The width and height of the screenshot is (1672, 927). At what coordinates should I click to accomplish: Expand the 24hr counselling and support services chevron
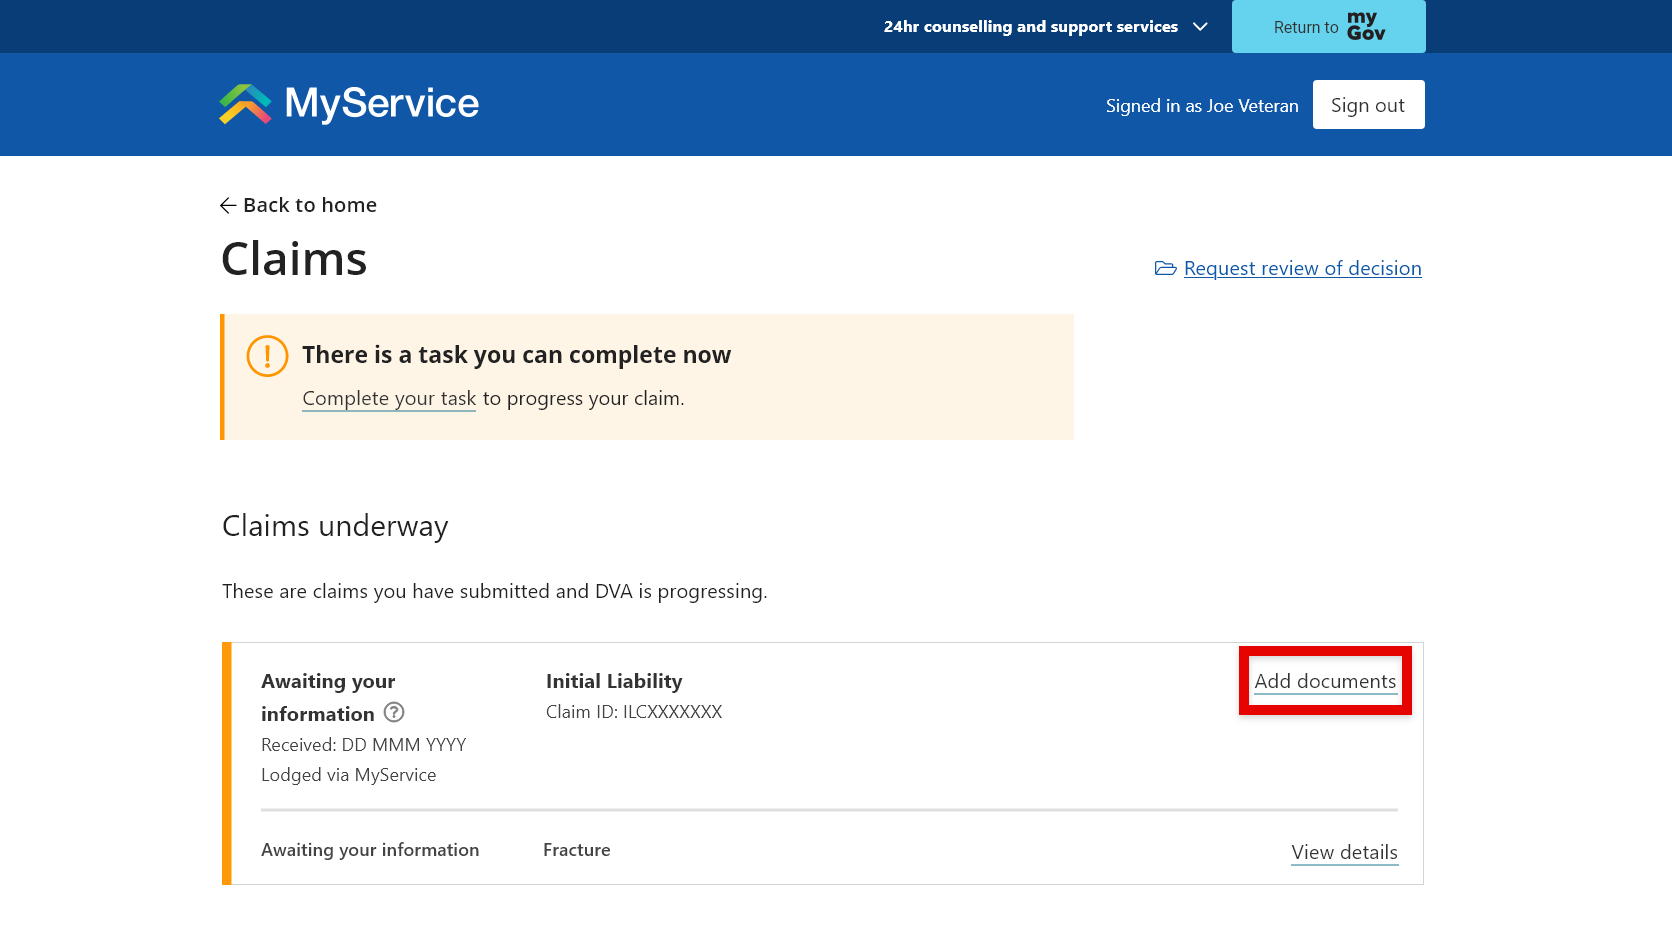point(1200,27)
